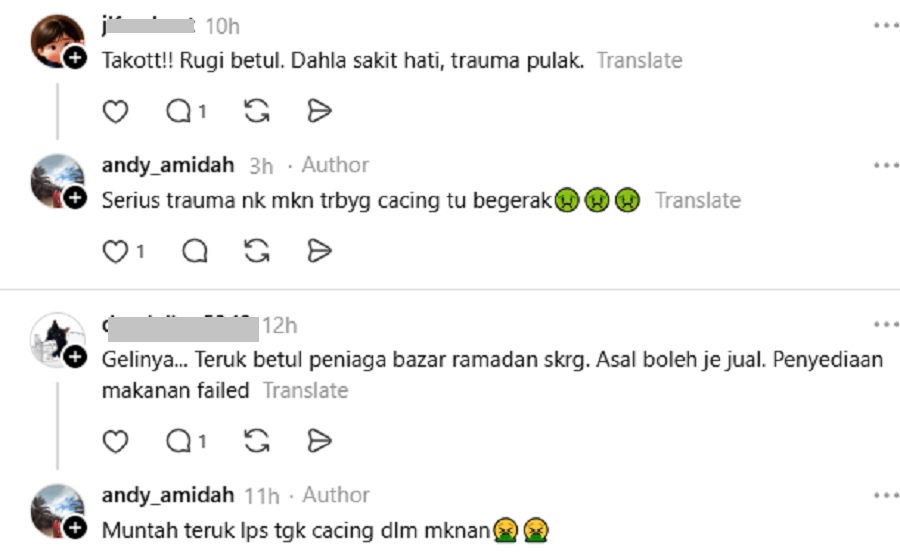The image size is (900, 557).
Task: Share the 'Serius trauma nk mkn' reply
Action: [319, 251]
